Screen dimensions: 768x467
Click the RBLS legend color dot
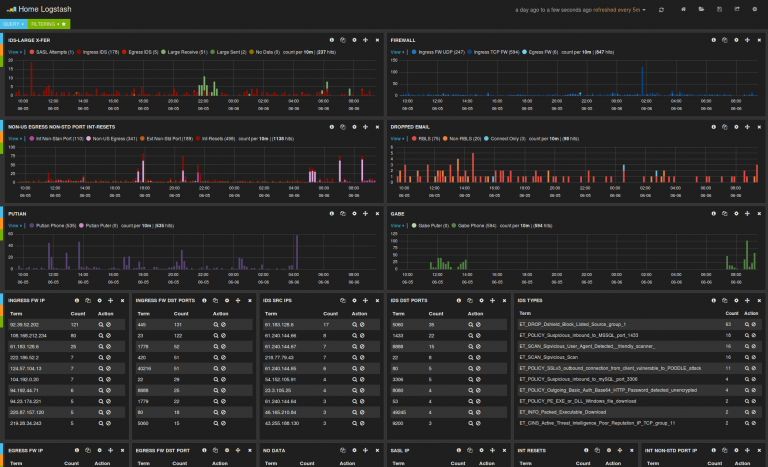(x=414, y=139)
